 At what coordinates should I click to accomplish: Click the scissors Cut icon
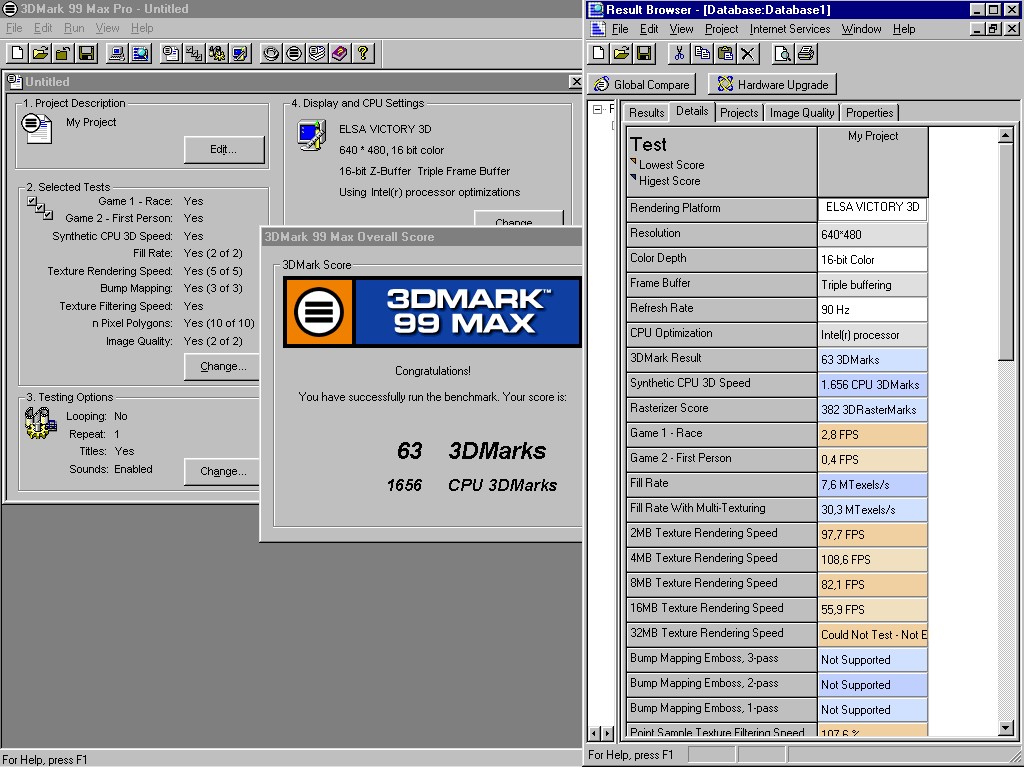coord(679,54)
